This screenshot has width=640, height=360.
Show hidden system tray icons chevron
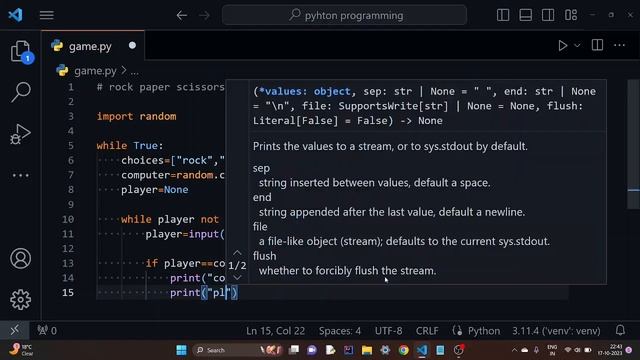click(x=514, y=350)
